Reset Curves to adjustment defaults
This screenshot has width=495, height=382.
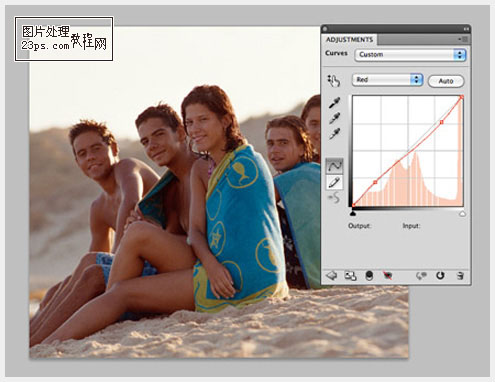[440, 276]
